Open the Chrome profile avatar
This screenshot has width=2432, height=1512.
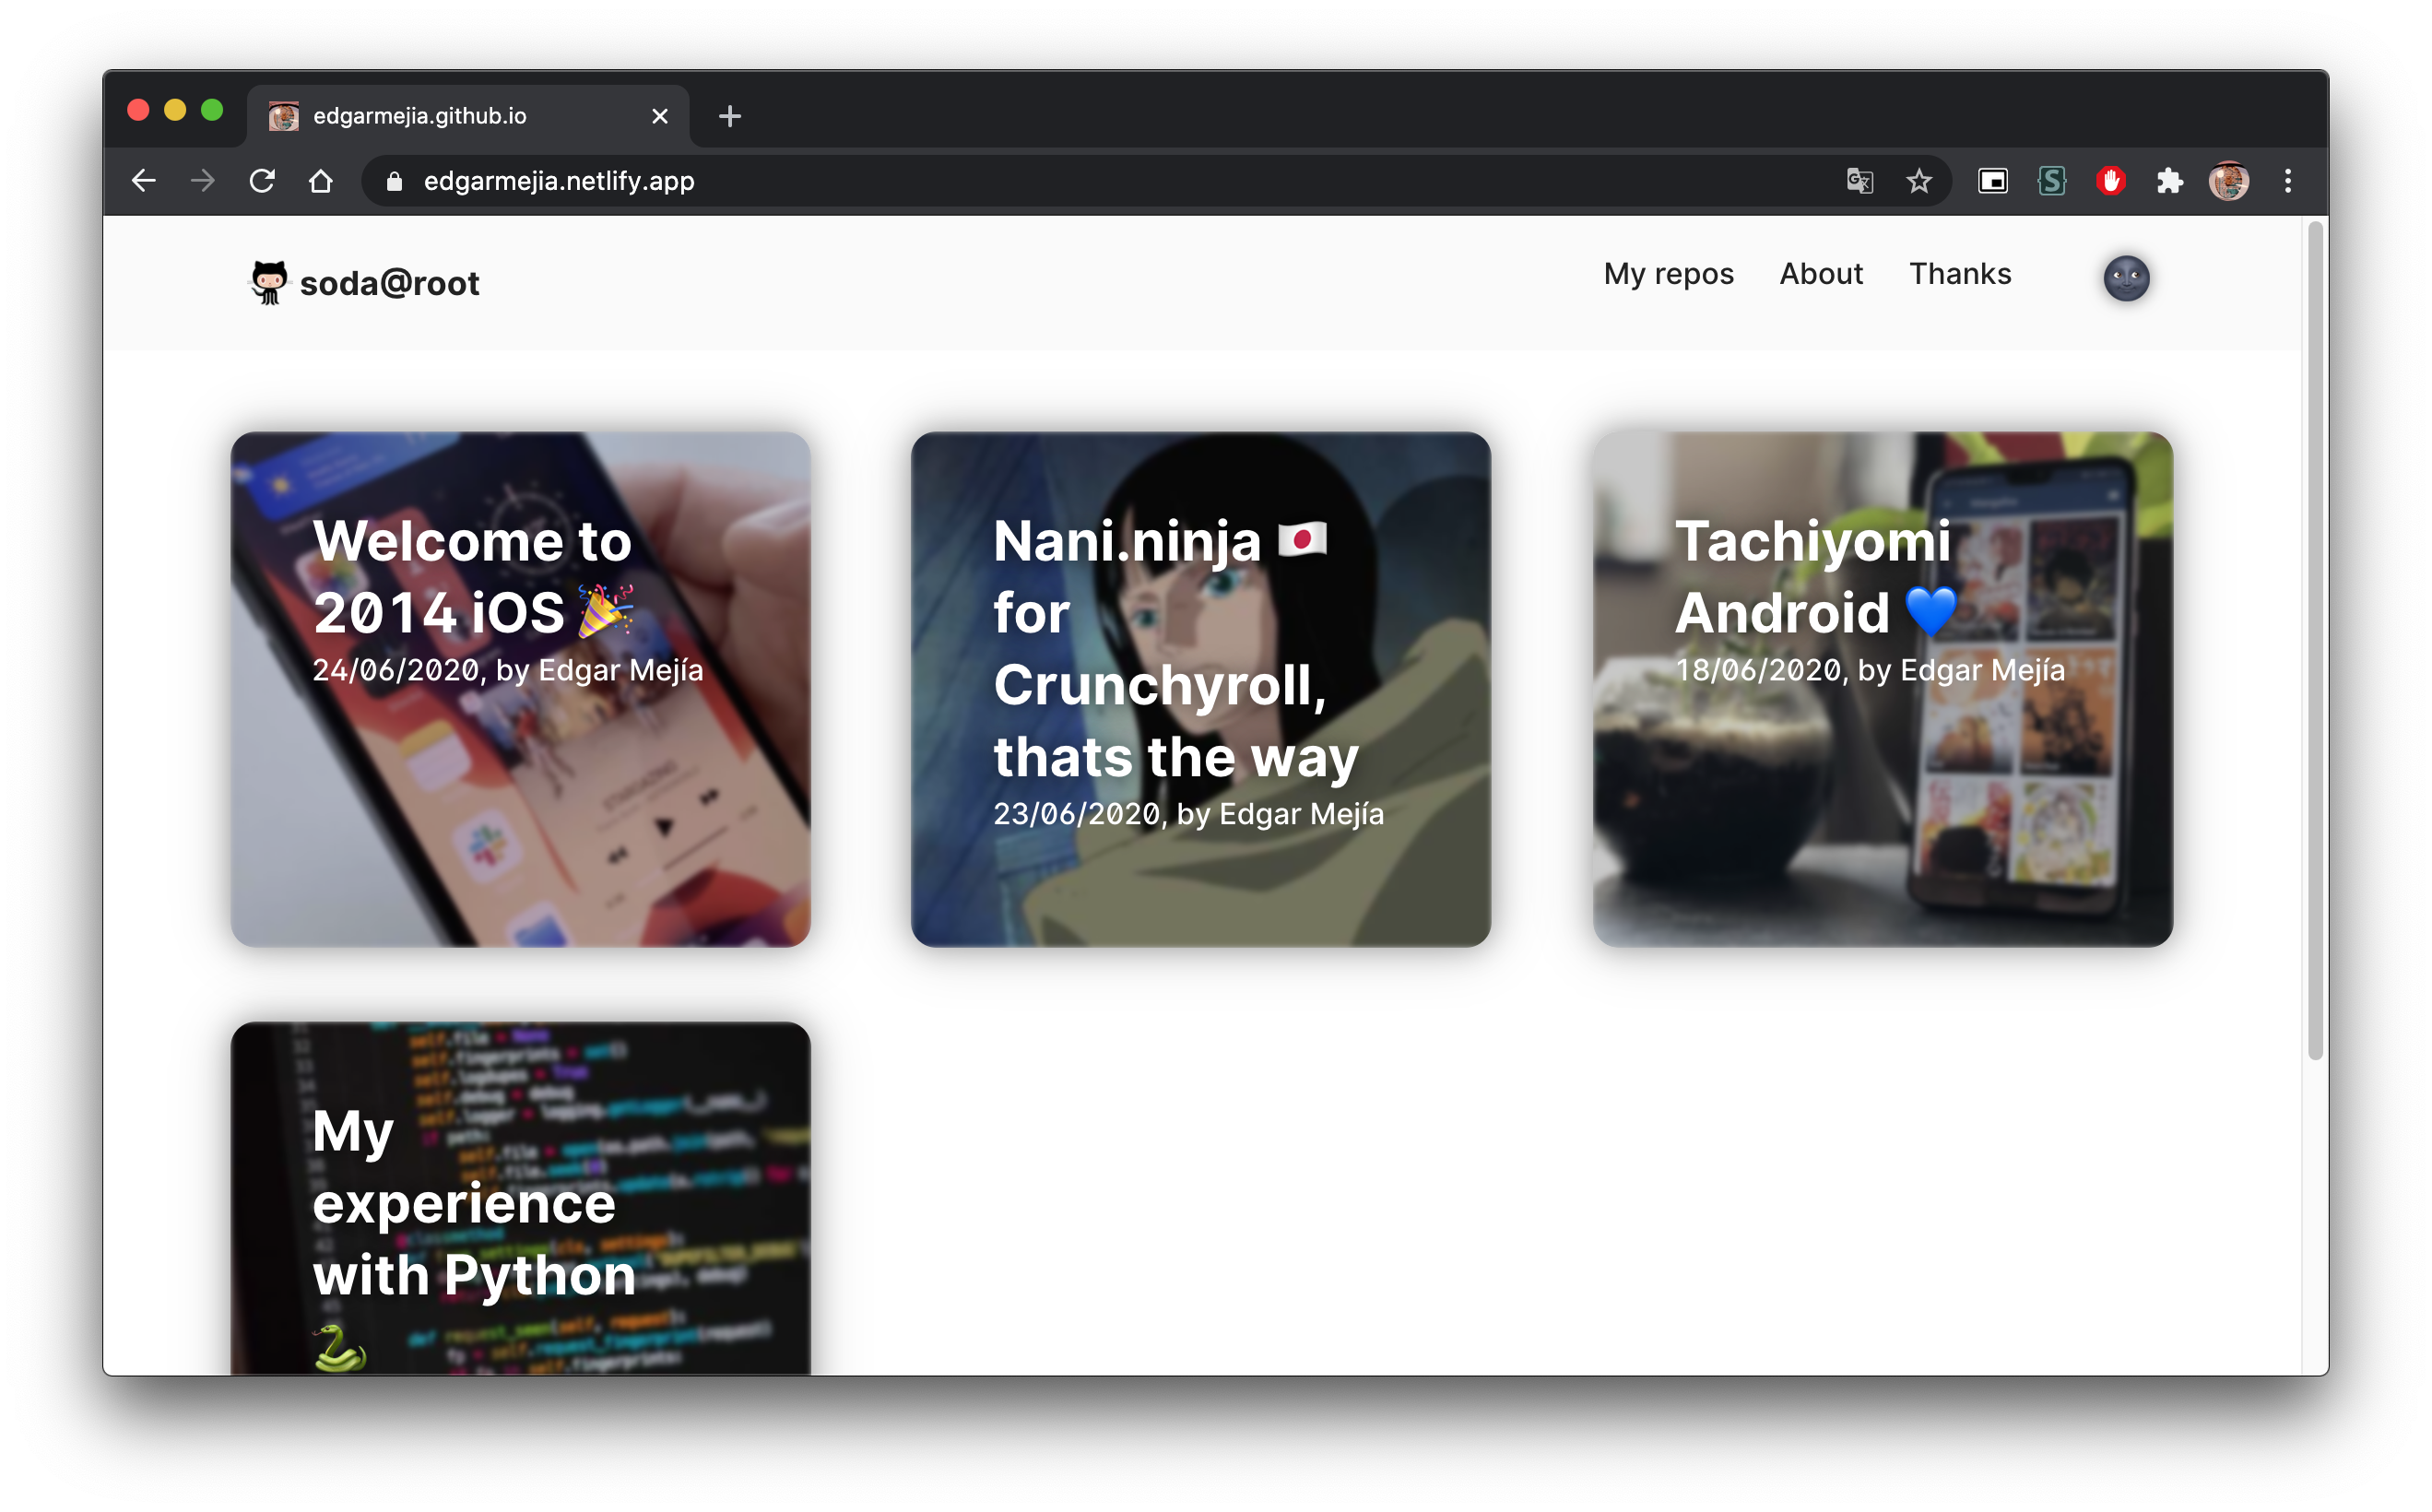coord(2228,181)
